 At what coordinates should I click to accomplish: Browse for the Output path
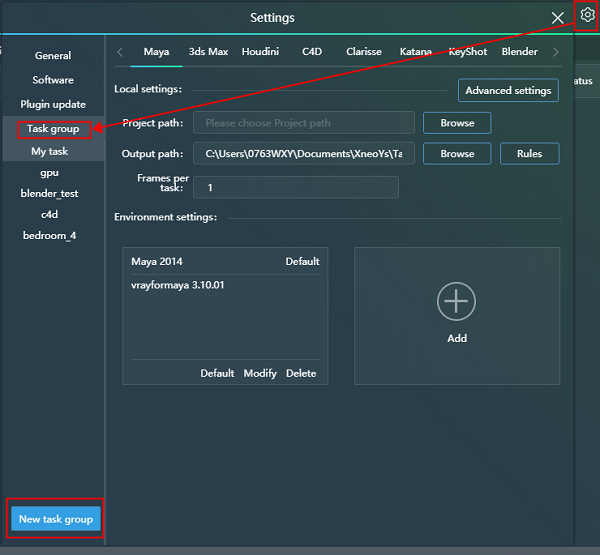pos(457,153)
